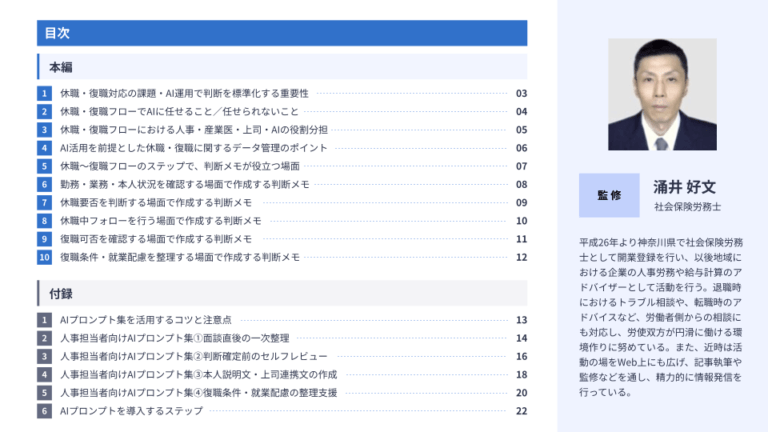Screen dimensions: 768x432
Task: Click 付録 number badge 5
Action: [44, 392]
